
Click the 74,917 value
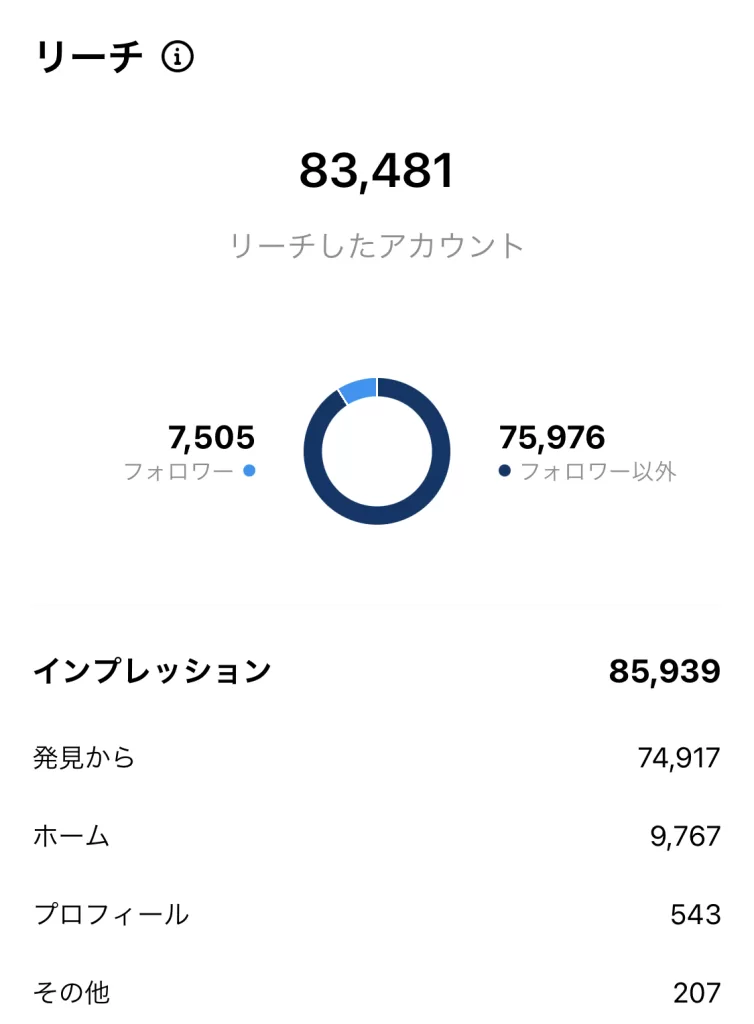click(679, 758)
